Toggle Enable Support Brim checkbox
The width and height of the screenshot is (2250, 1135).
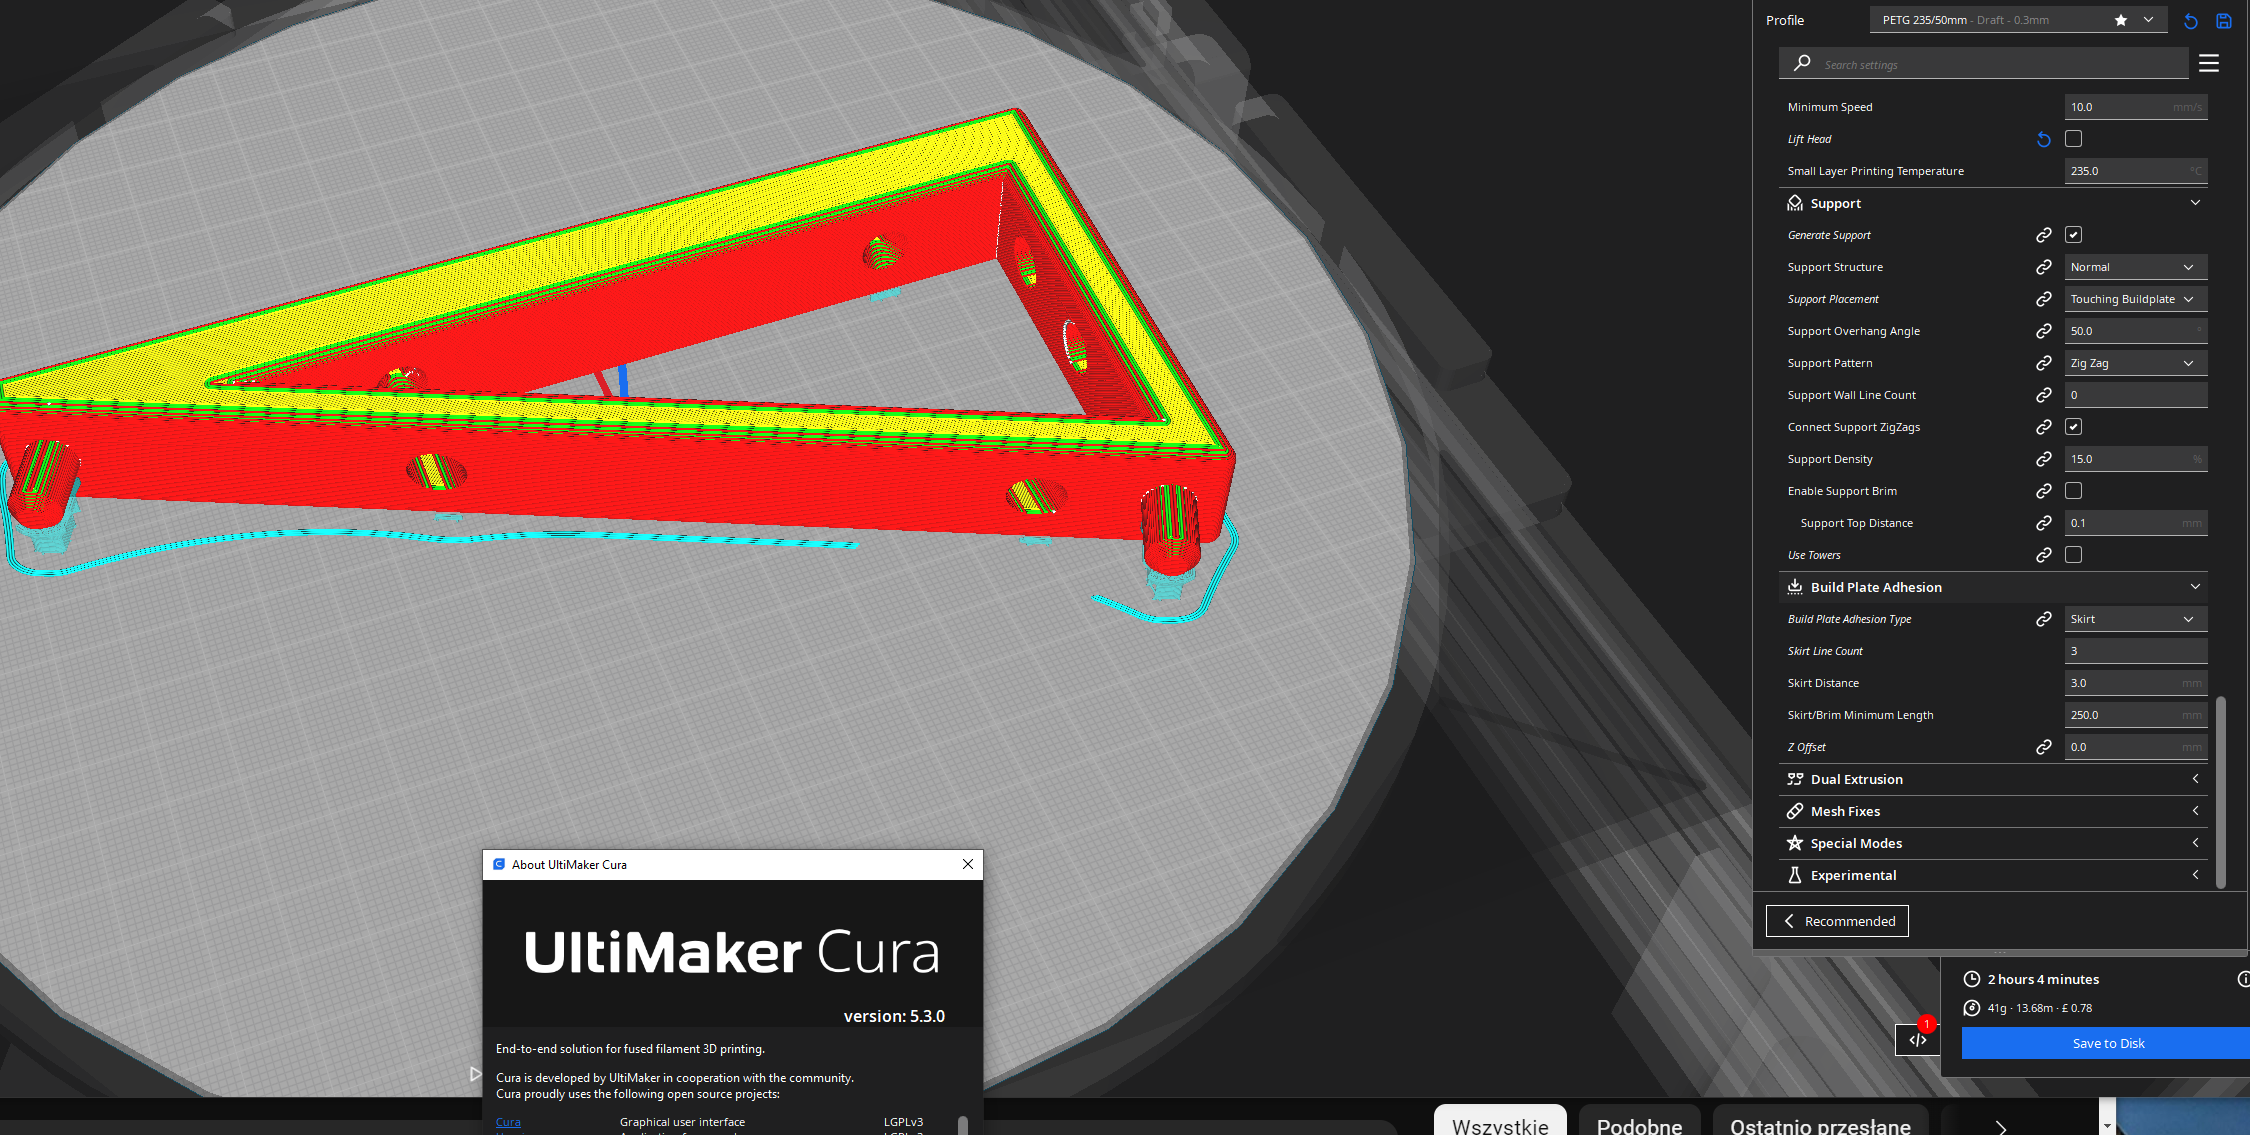2073,491
